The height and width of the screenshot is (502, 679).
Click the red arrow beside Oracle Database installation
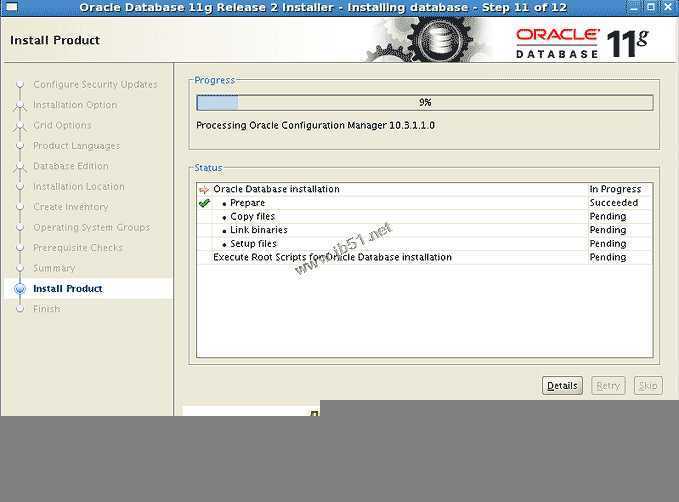(204, 189)
